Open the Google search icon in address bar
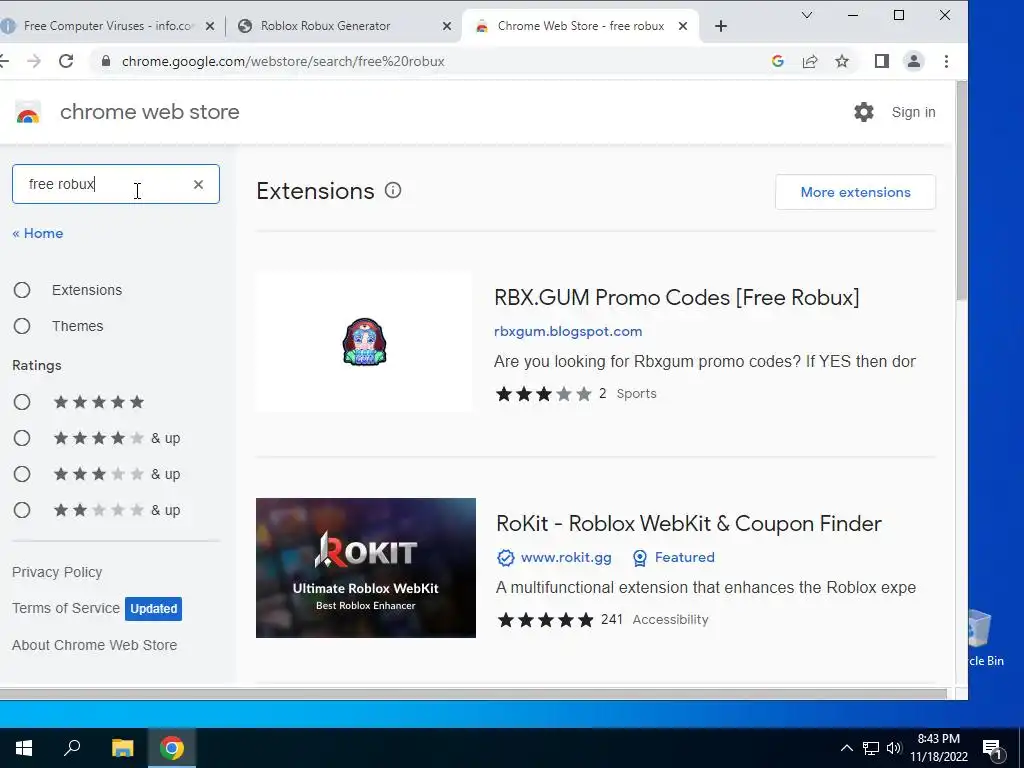This screenshot has width=1024, height=768. click(777, 61)
